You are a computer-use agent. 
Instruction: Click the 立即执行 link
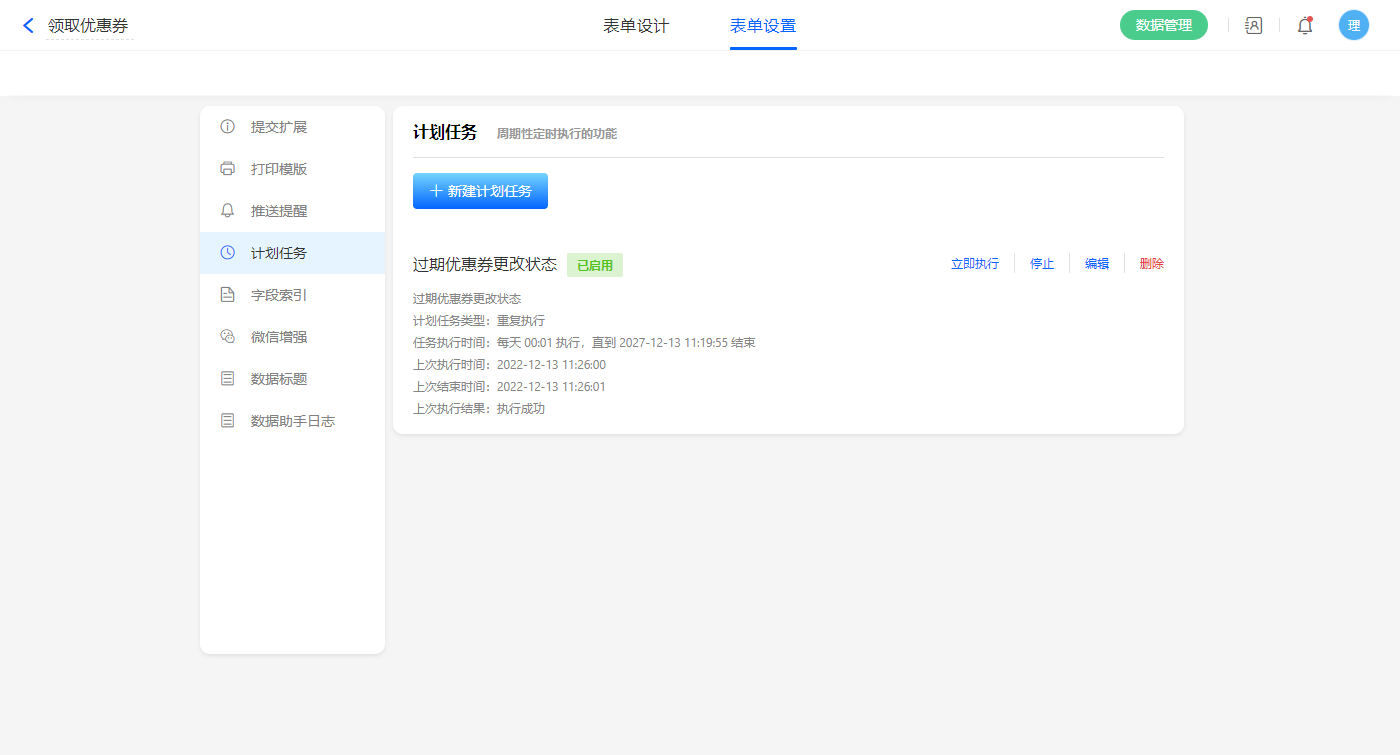coord(974,264)
